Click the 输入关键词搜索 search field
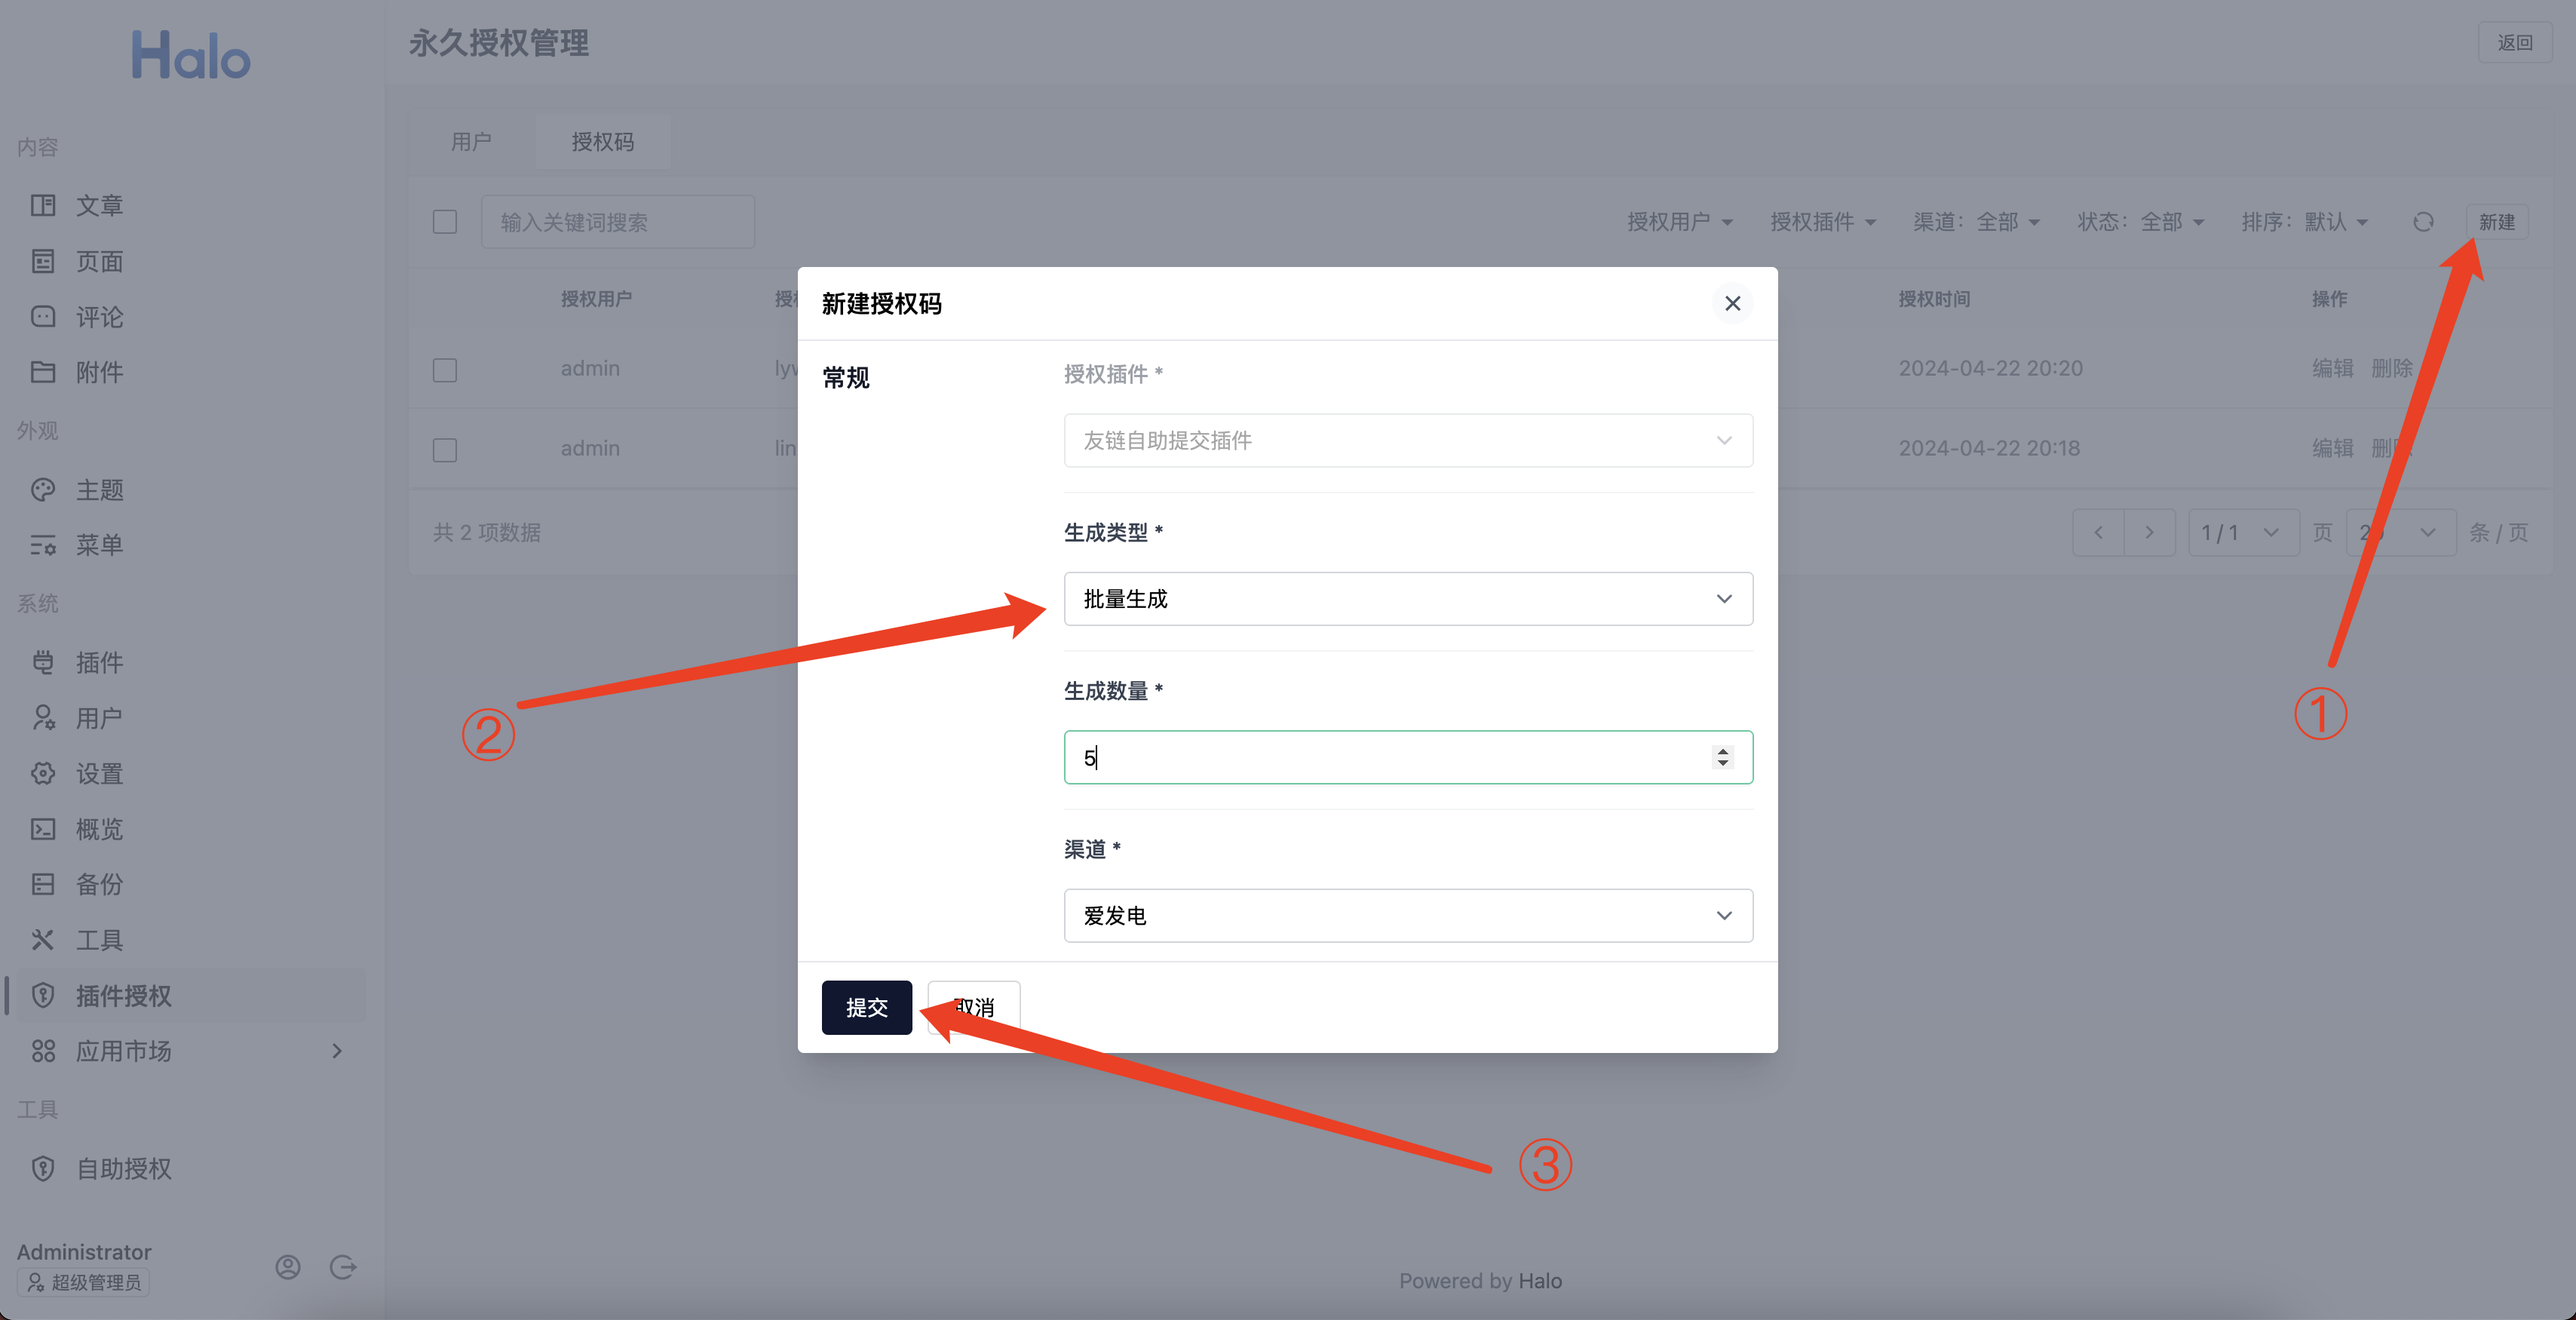2576x1320 pixels. (x=618, y=222)
